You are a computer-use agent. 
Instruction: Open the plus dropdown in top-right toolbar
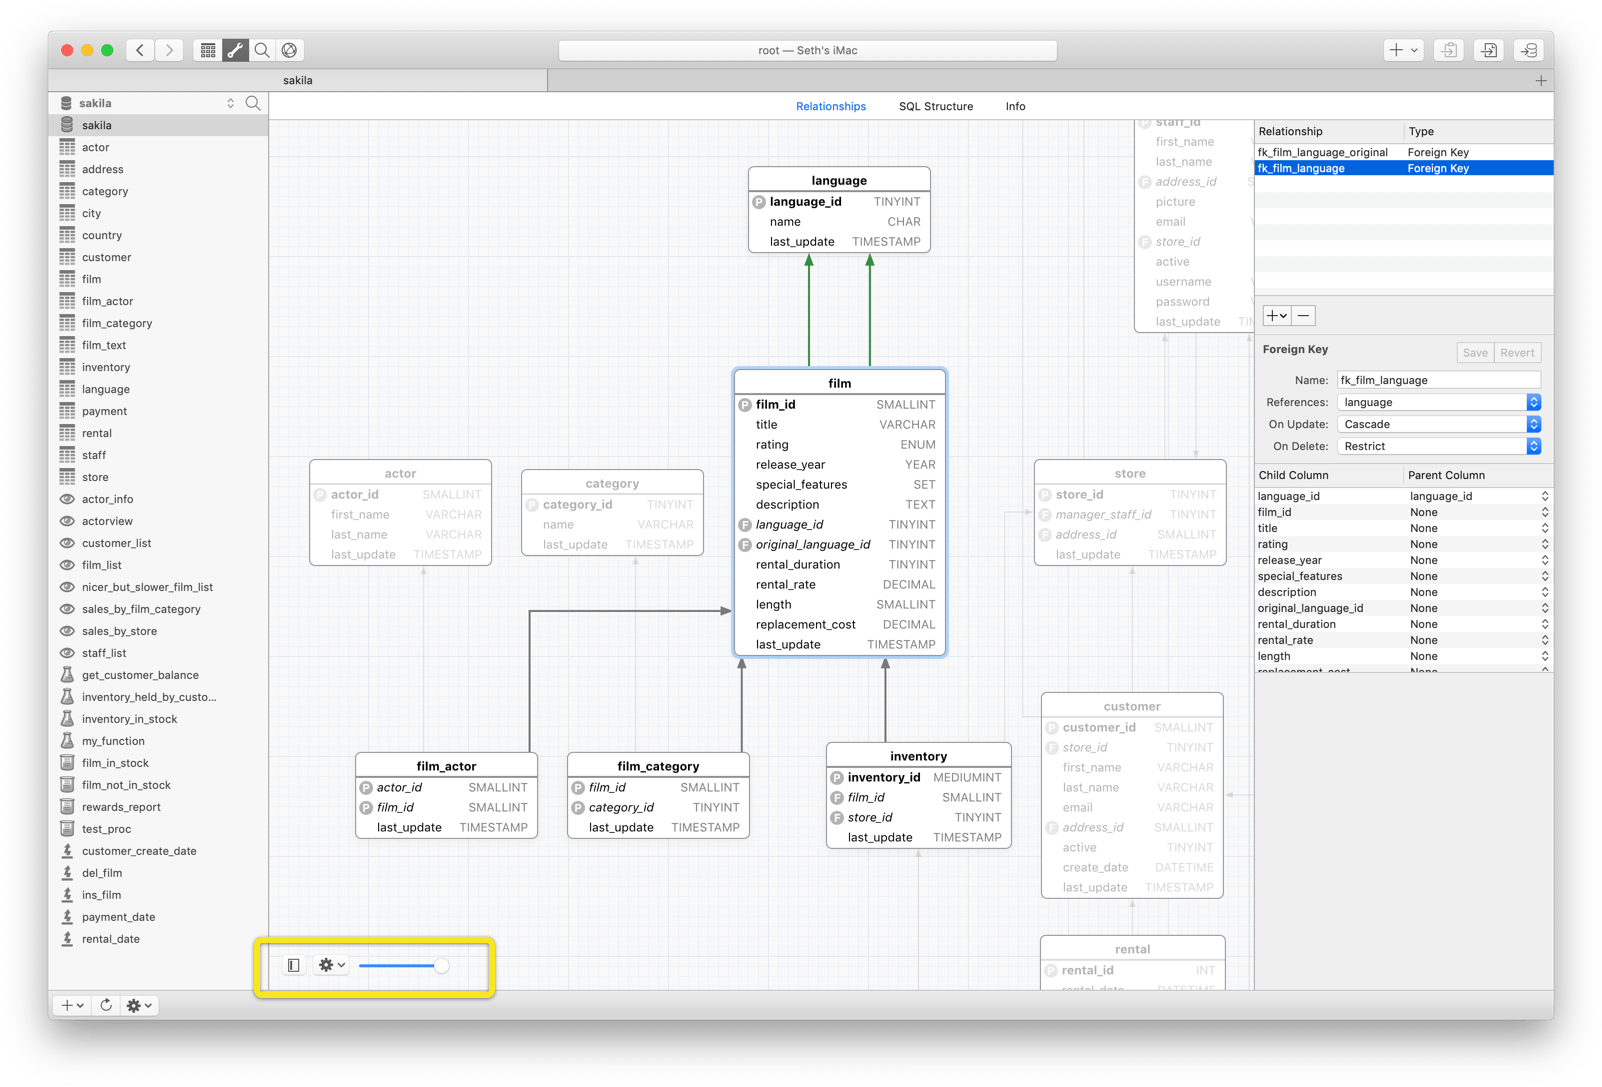1403,50
